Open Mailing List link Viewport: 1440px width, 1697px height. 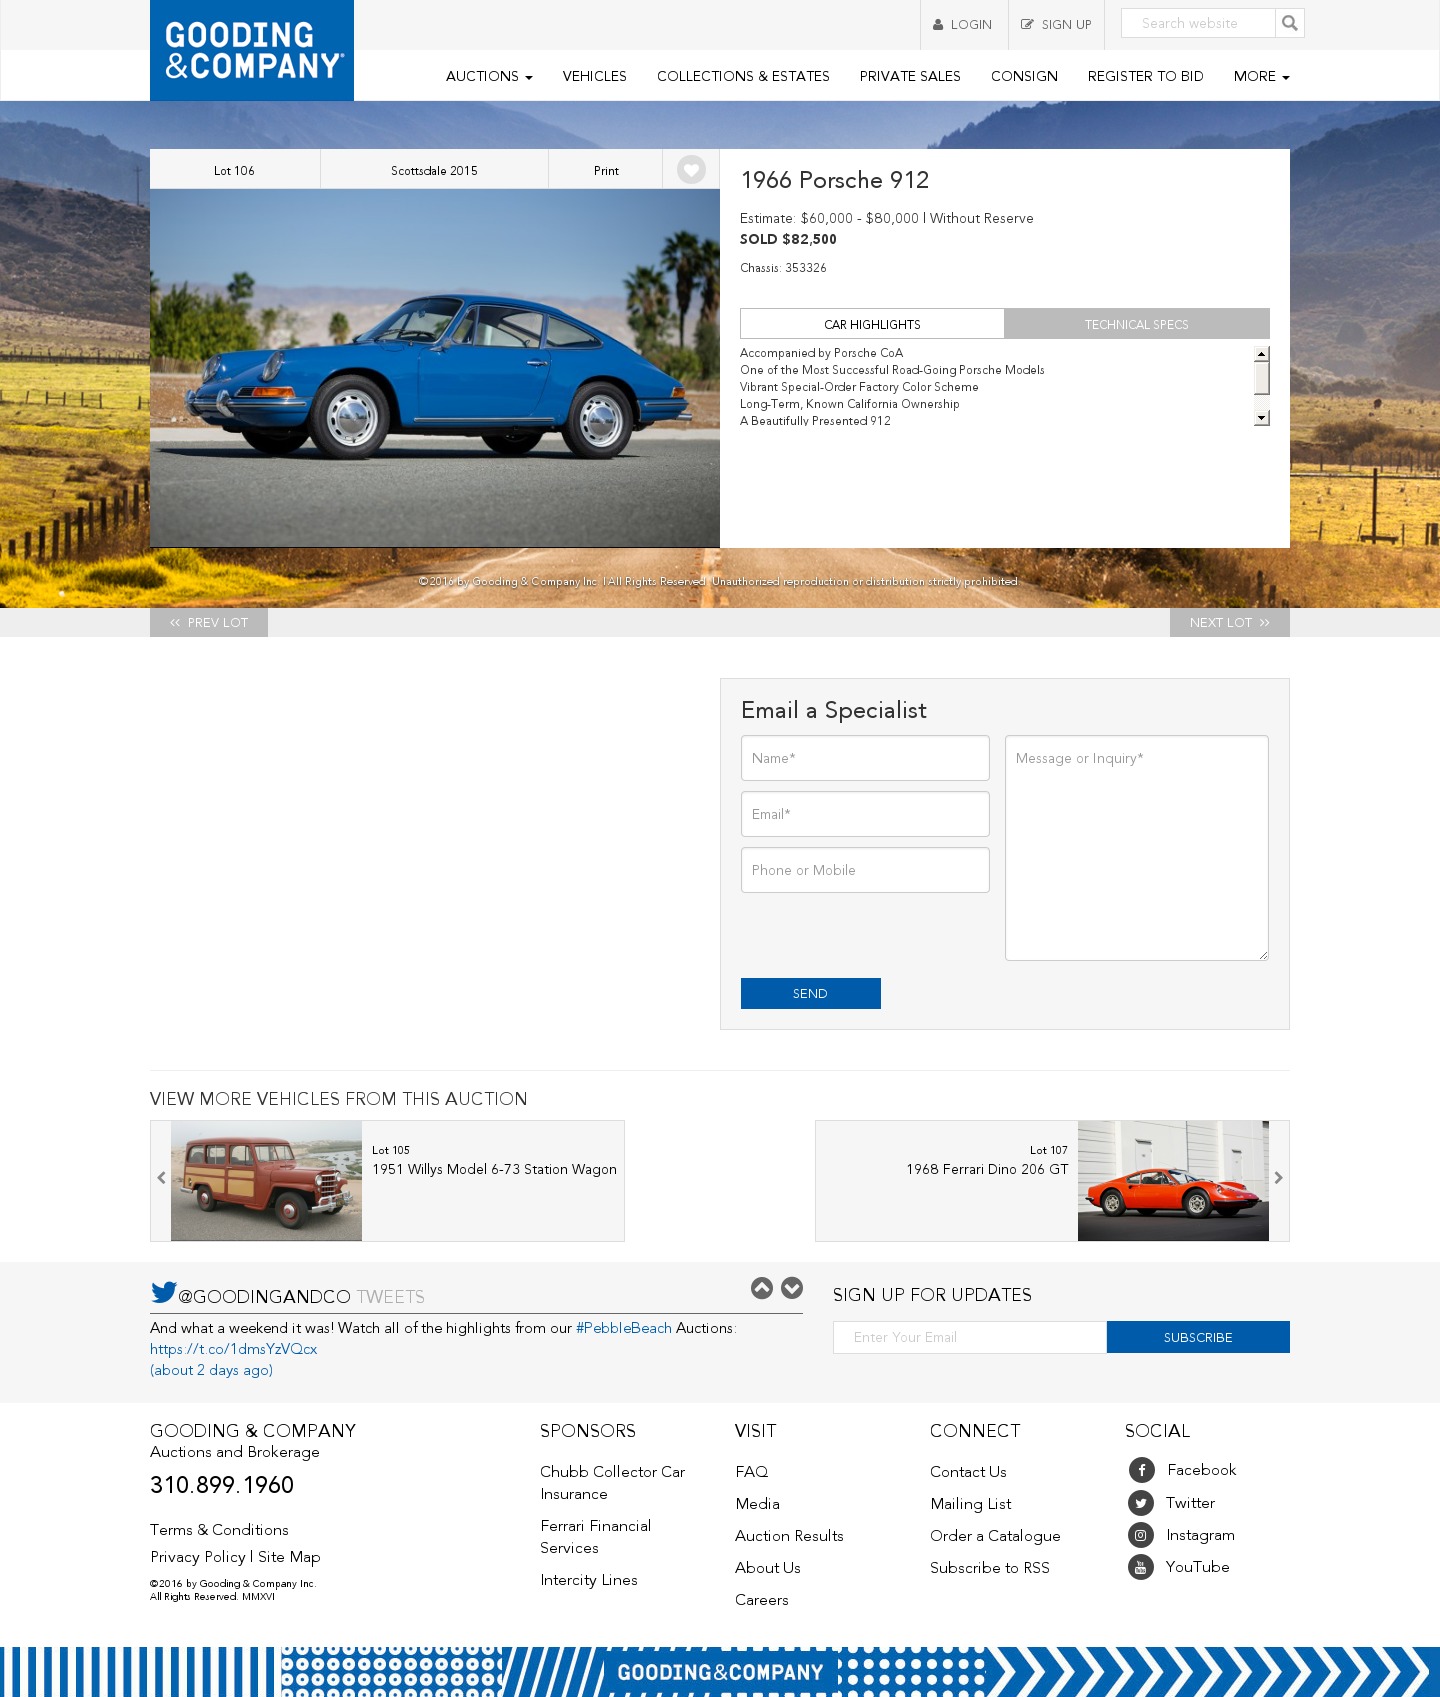click(970, 1504)
